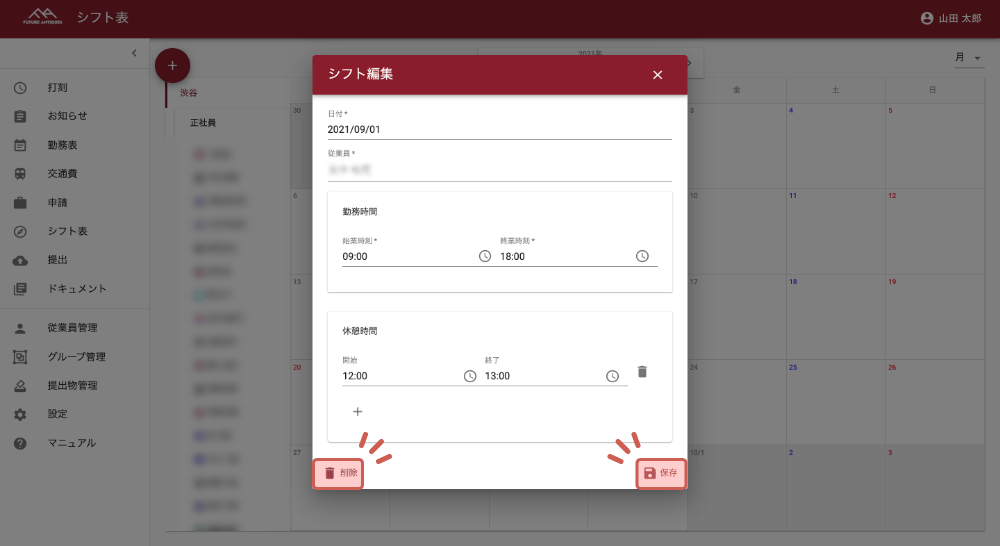The image size is (1000, 546).
Task: Click the 始業時刻 field showing 09:00
Action: pos(405,257)
